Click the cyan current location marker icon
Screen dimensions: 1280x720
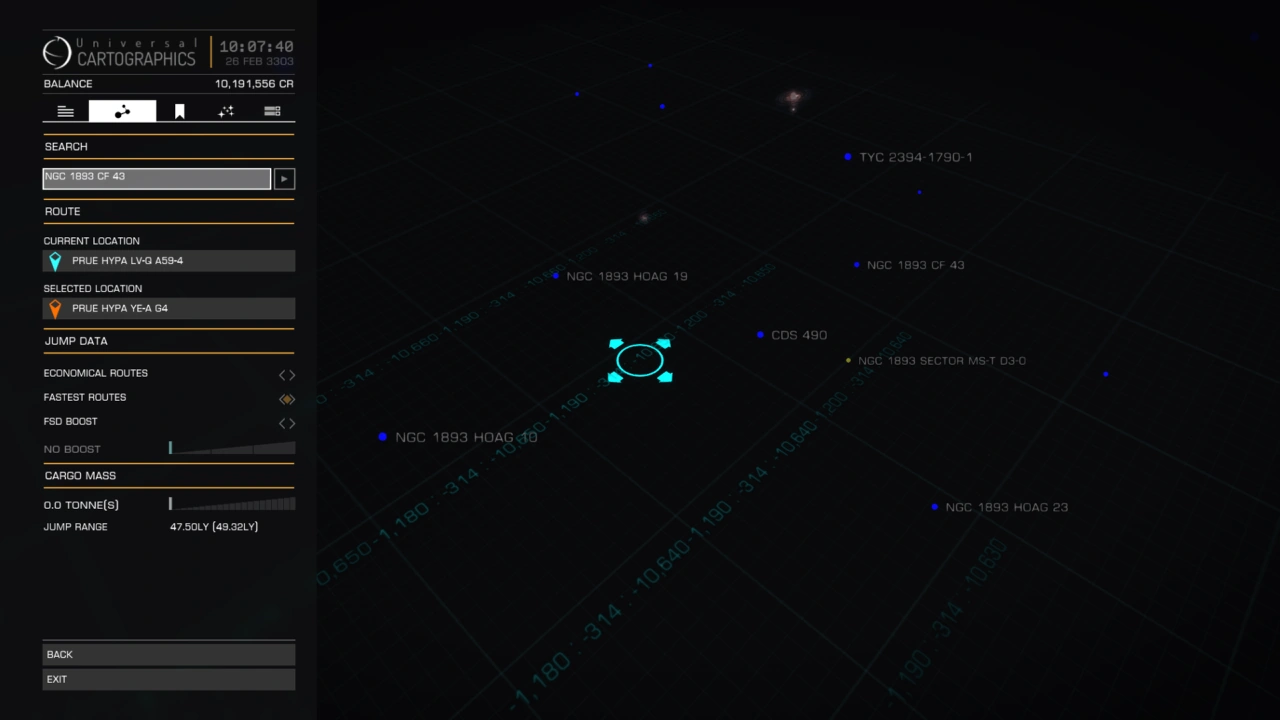(x=55, y=261)
